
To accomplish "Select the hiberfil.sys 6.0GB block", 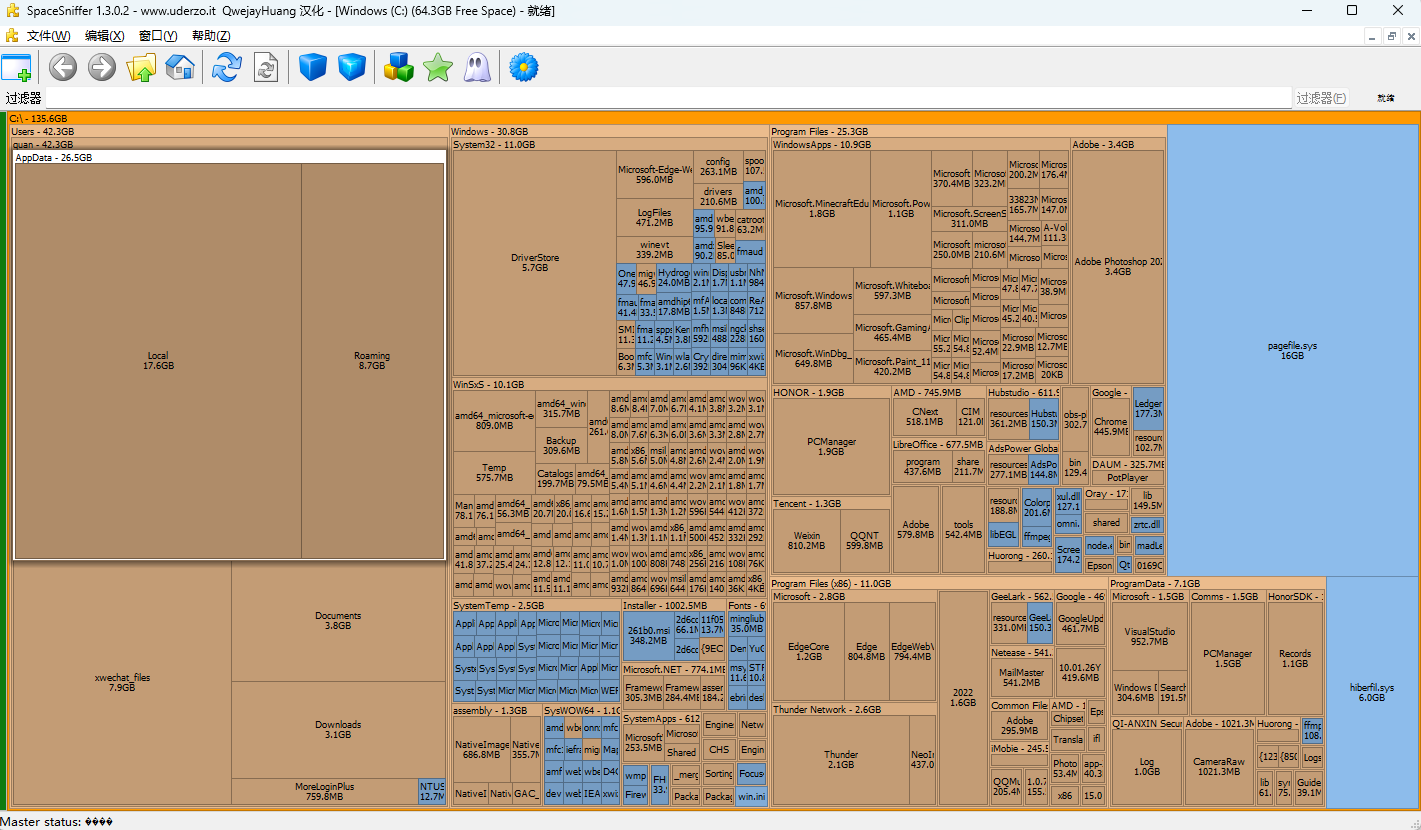I will pyautogui.click(x=1372, y=692).
